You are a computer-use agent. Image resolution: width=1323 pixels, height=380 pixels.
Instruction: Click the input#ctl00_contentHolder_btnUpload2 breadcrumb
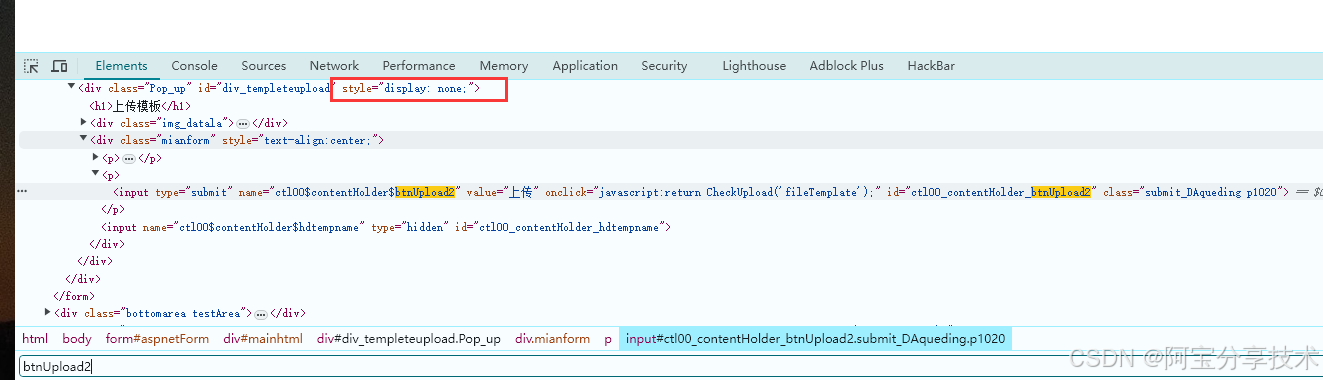816,339
